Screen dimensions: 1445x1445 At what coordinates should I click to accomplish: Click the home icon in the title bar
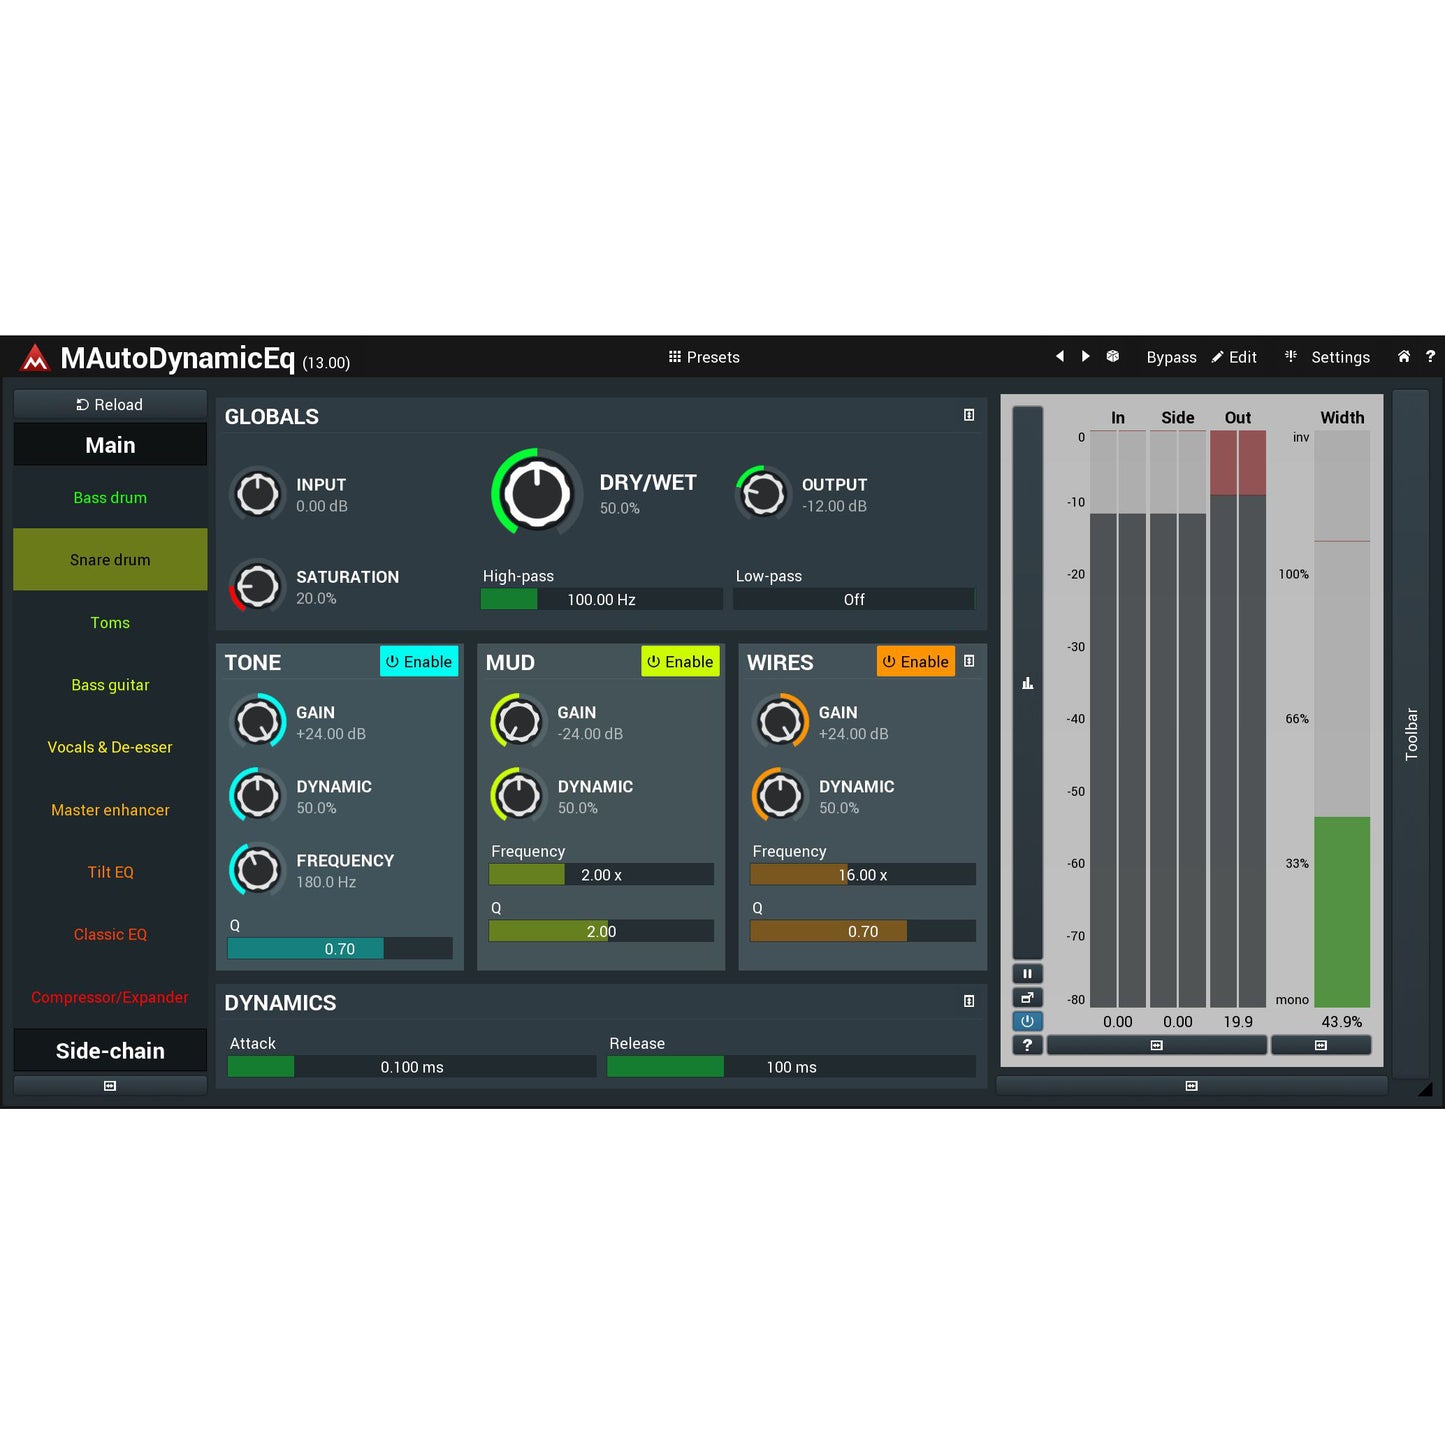[x=1404, y=357]
